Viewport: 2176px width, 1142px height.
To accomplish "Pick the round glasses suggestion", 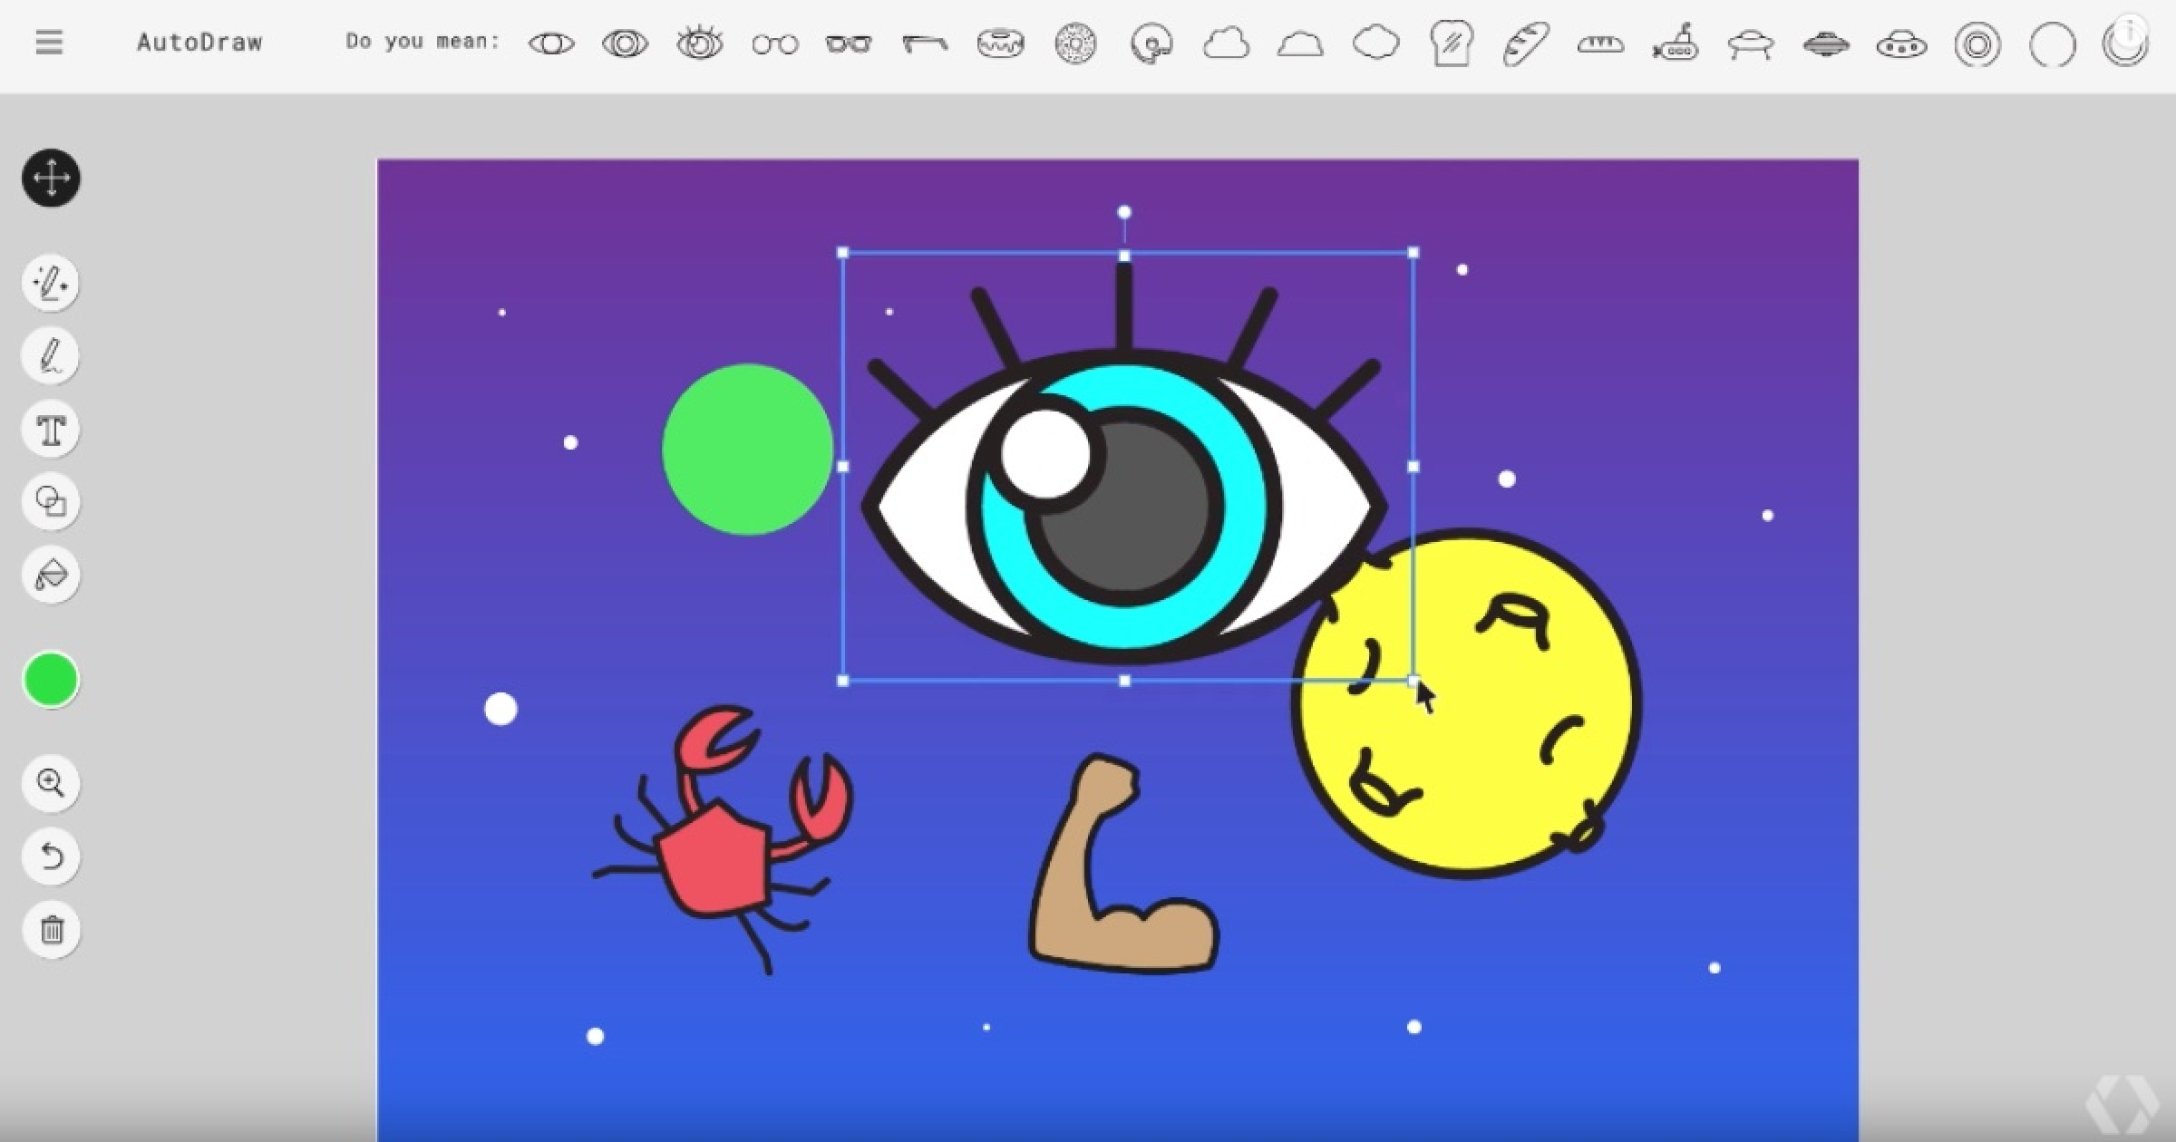I will click(775, 44).
